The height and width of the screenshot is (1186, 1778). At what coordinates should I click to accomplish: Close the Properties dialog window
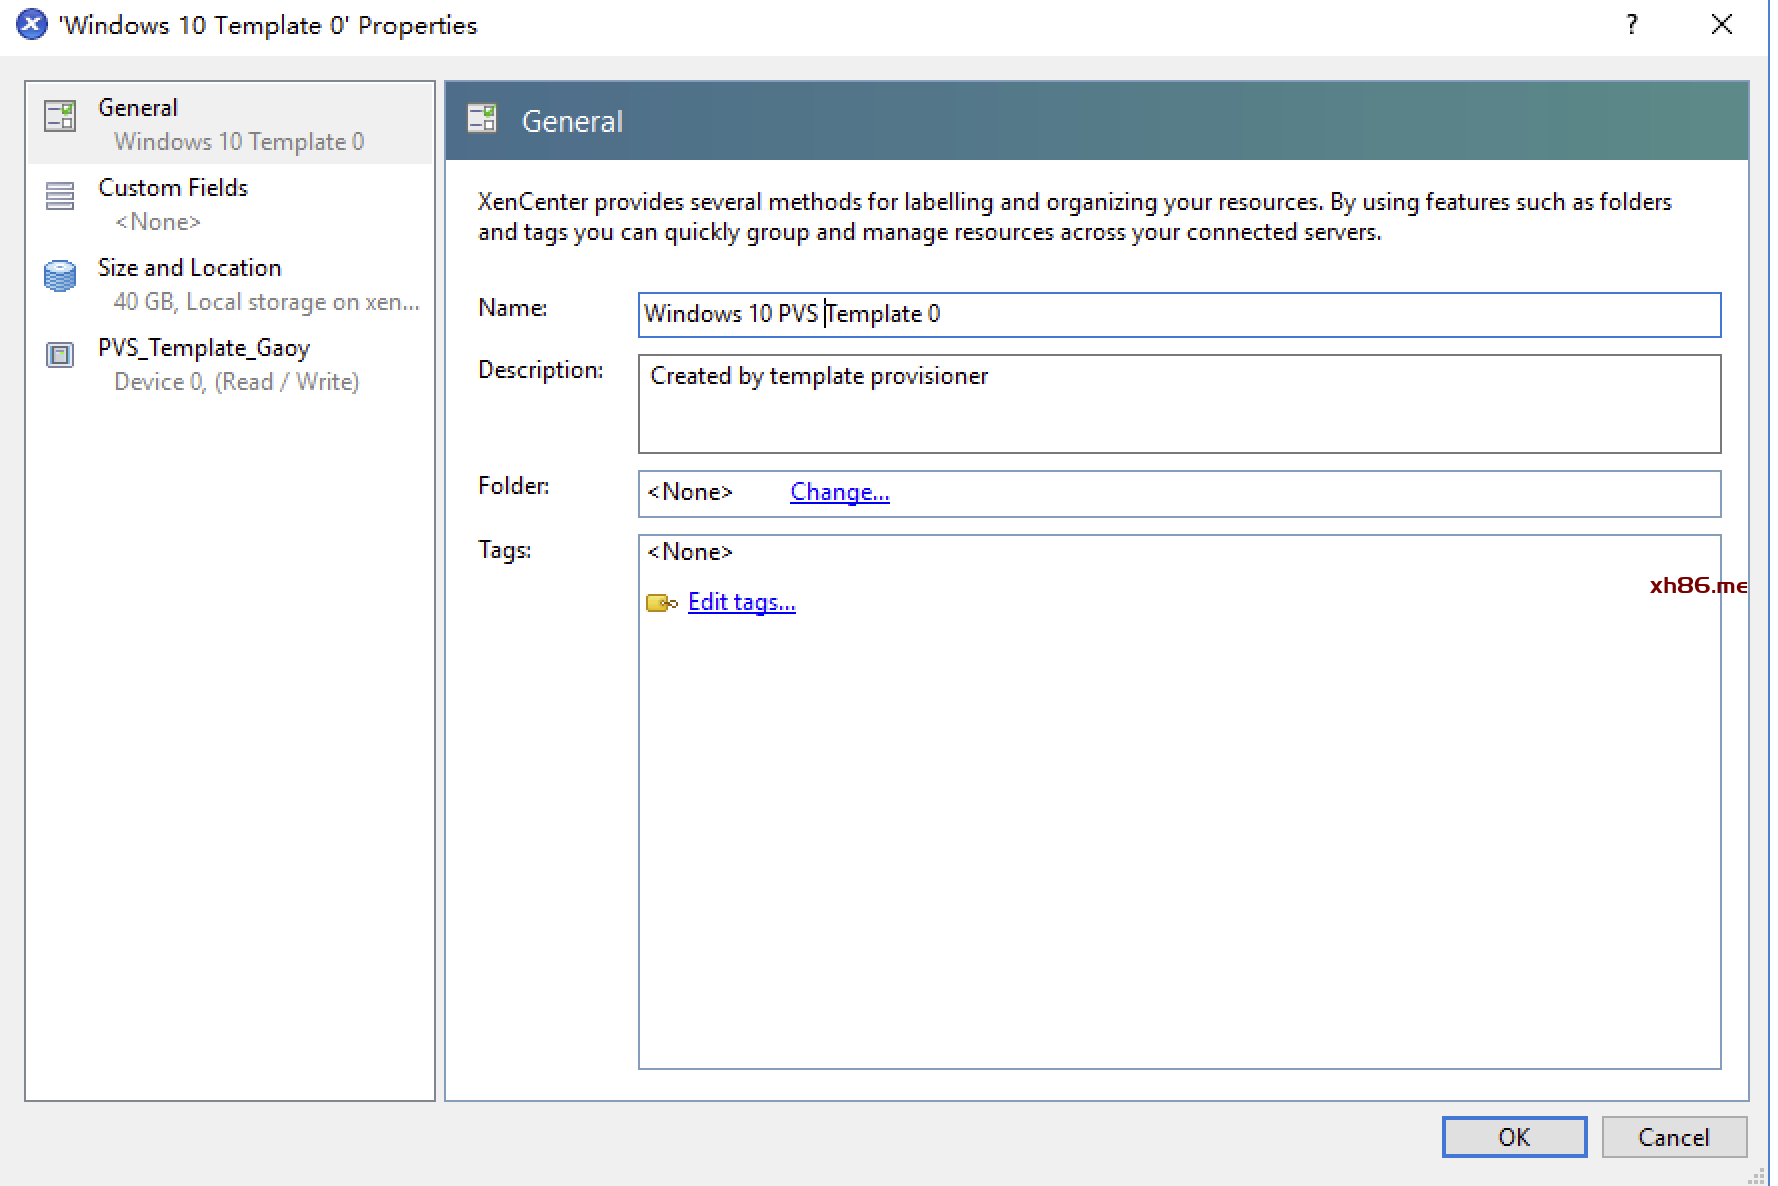[1721, 24]
